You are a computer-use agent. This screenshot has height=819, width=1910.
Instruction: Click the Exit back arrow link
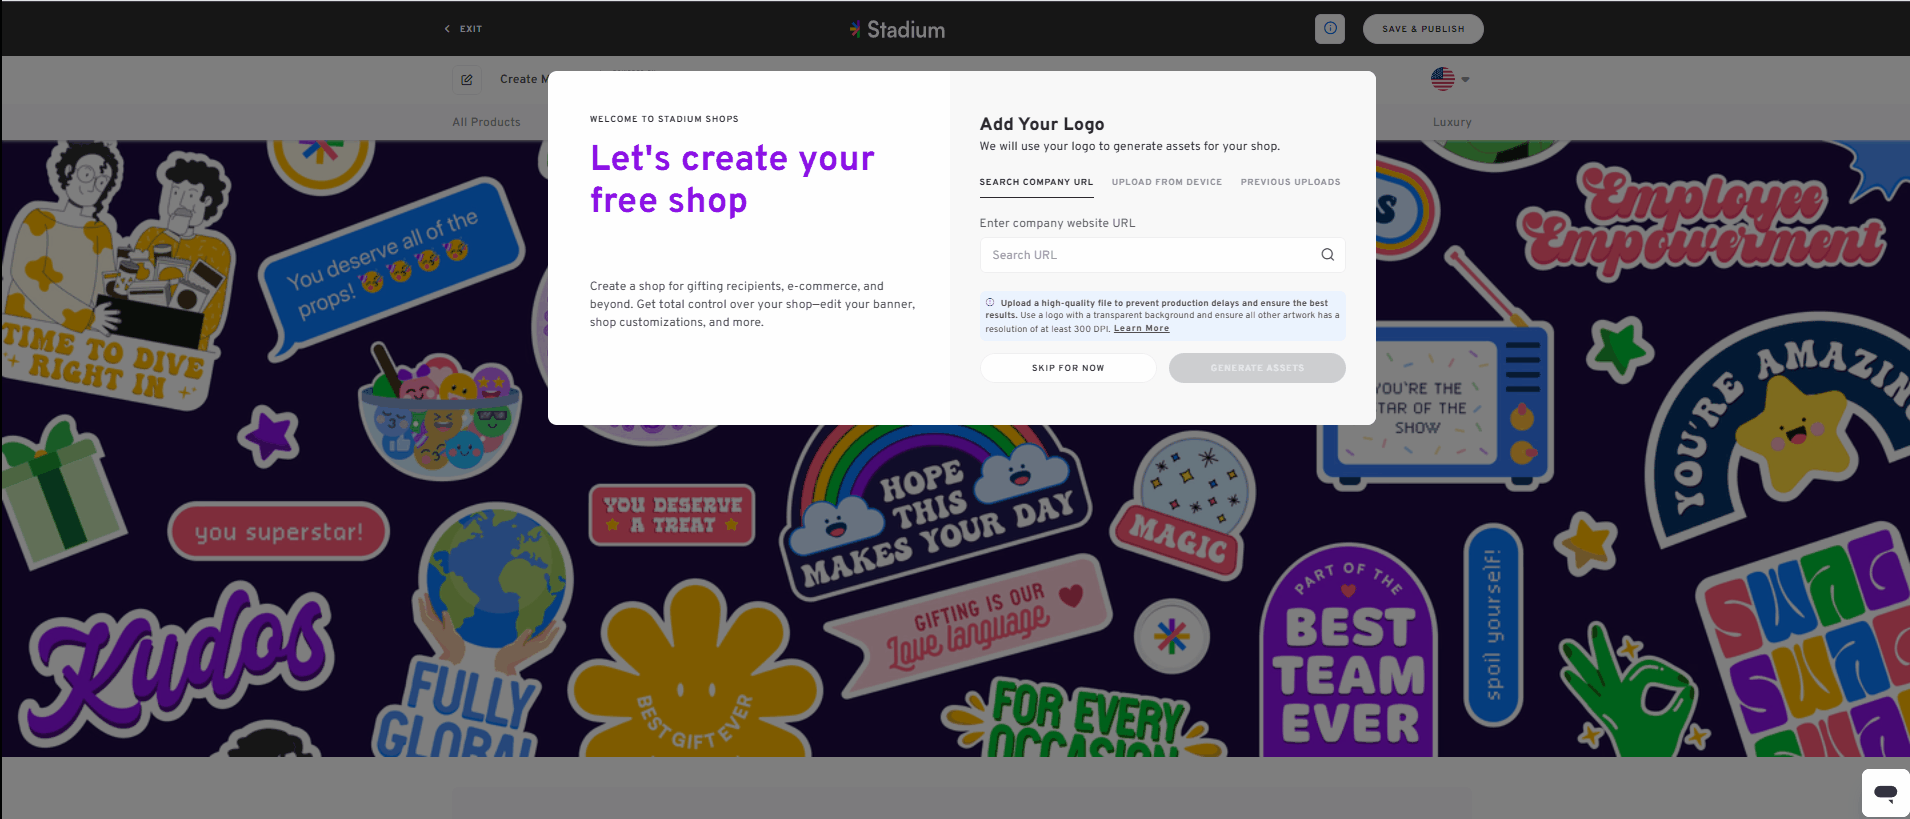463,29
